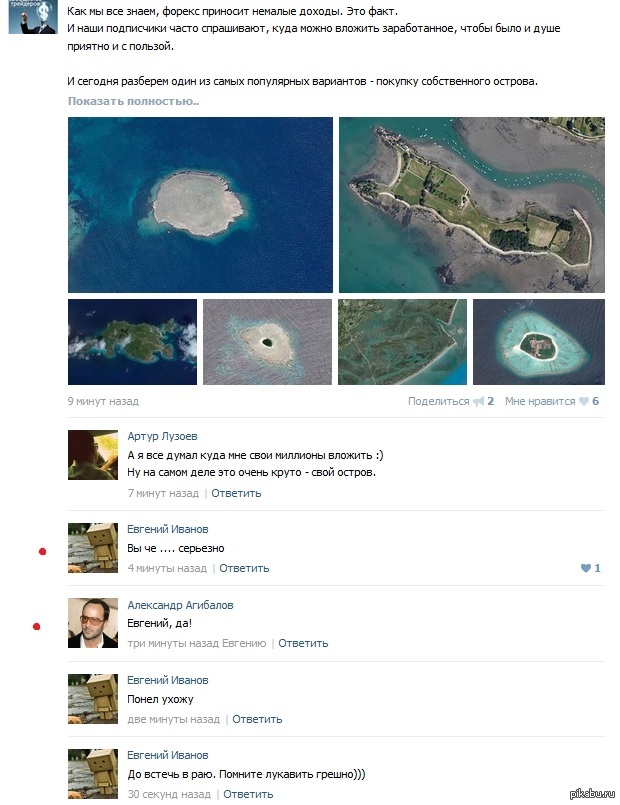The width and height of the screenshot is (620, 805).
Task: Open the group avatar at top left
Action: (33, 17)
